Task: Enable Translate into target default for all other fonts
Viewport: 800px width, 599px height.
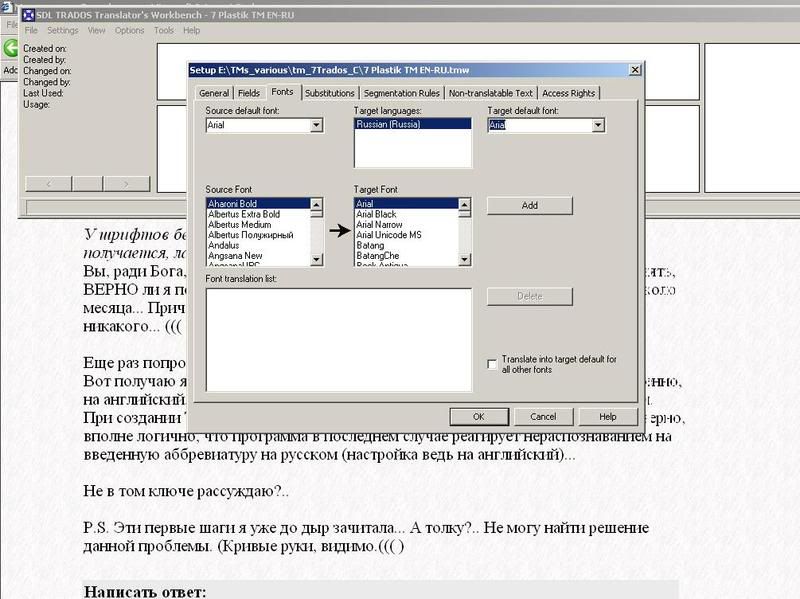Action: click(x=492, y=364)
